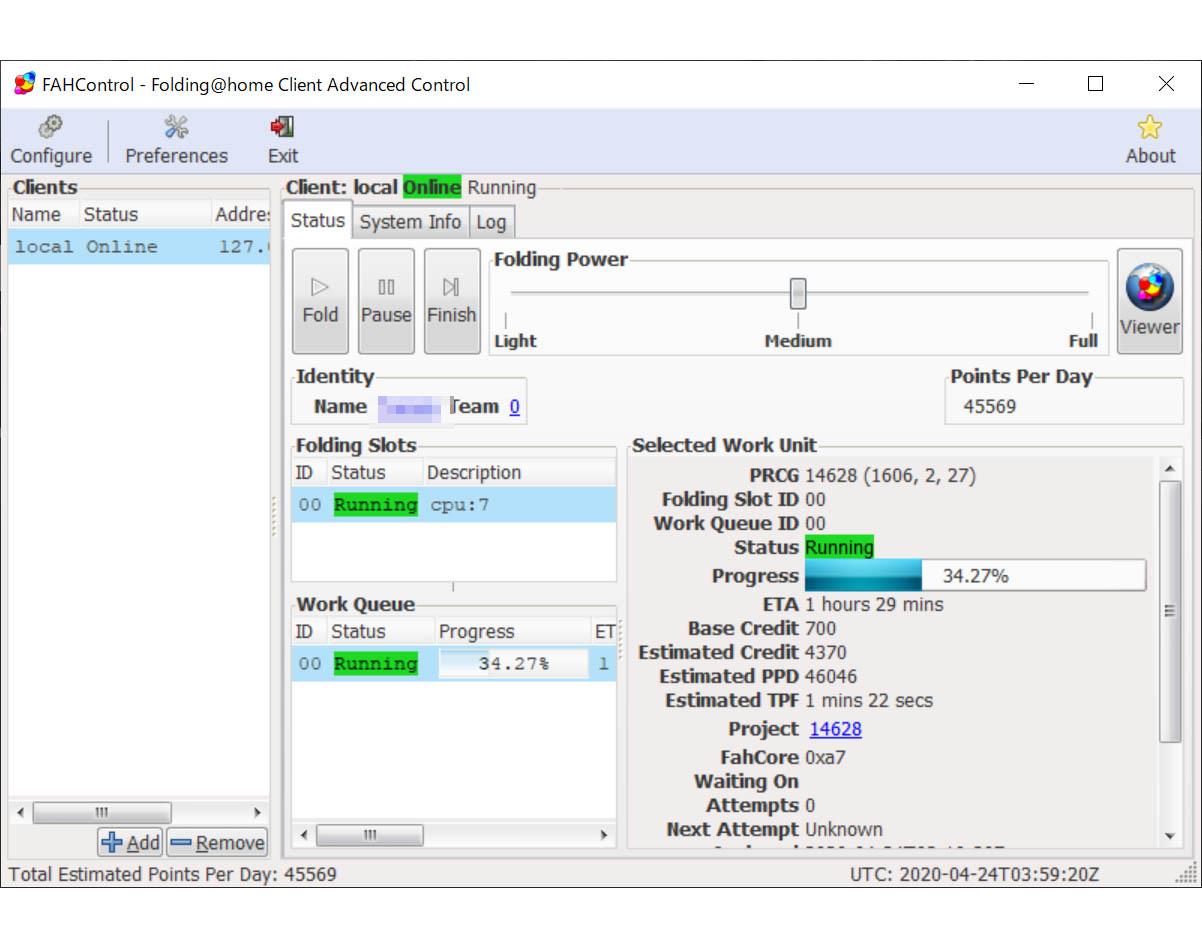The width and height of the screenshot is (1202, 948).
Task: Sort clients by Status column header
Action: [x=145, y=215]
